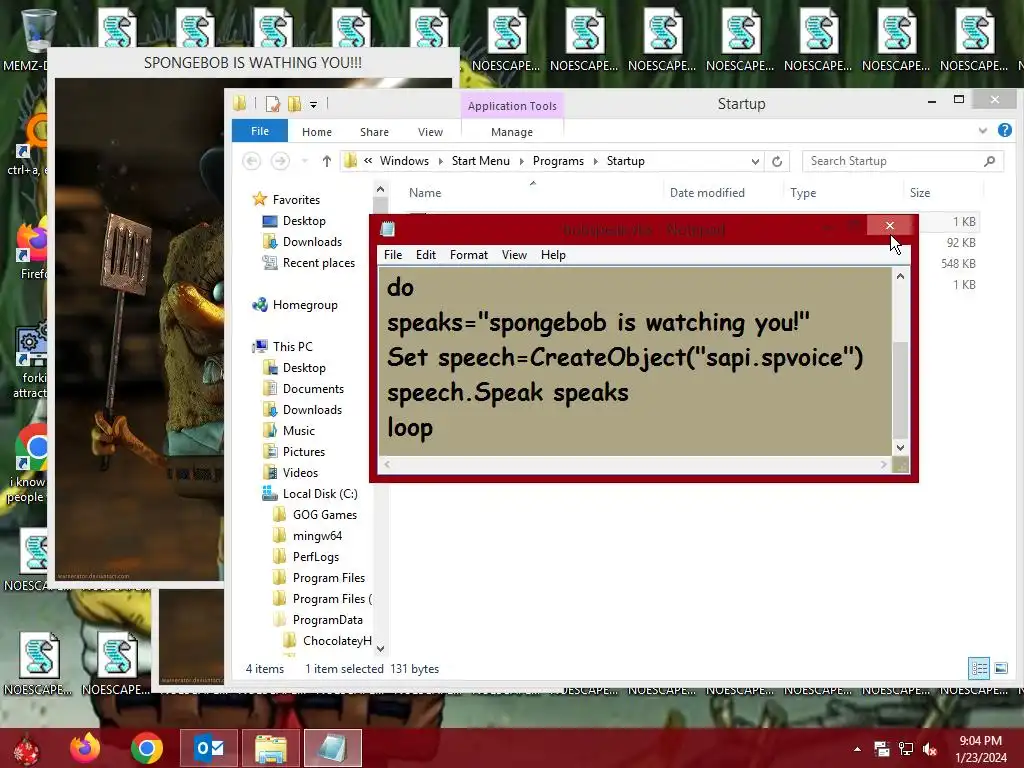
Task: Go up one folder level arrow
Action: pos(327,161)
